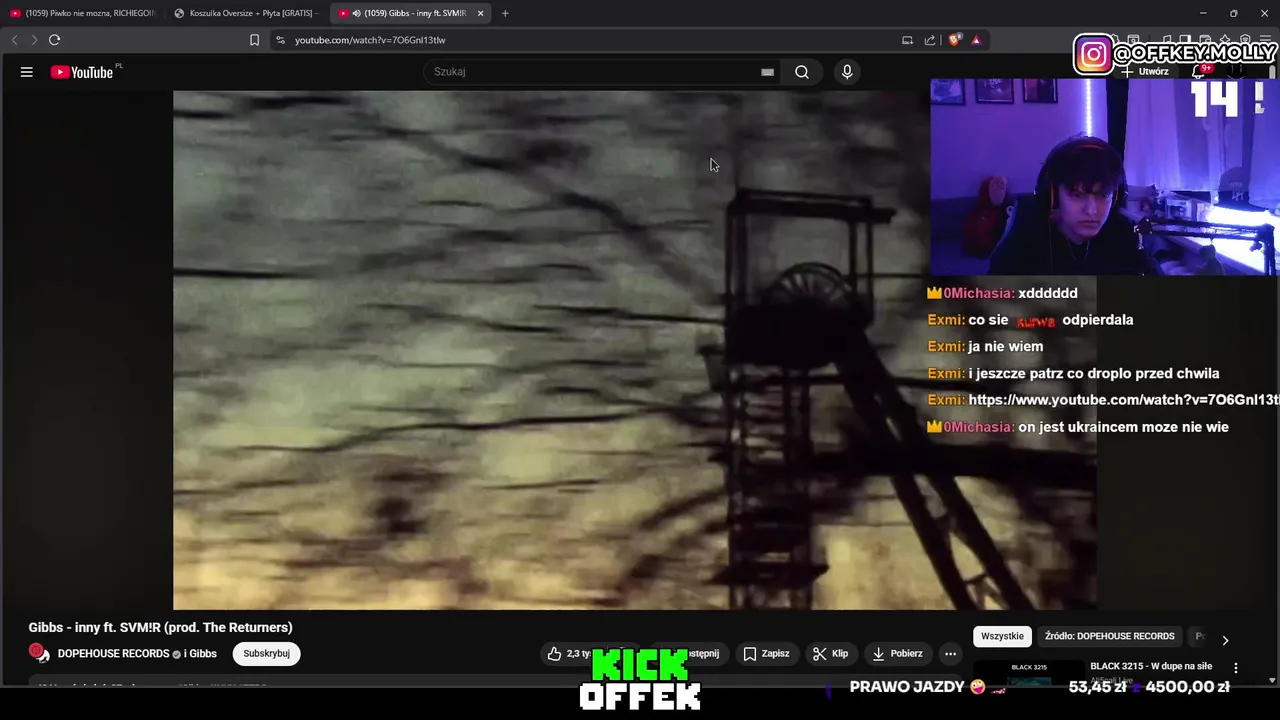Select the Wszystkie filter chip
The height and width of the screenshot is (720, 1280).
[x=1002, y=636]
